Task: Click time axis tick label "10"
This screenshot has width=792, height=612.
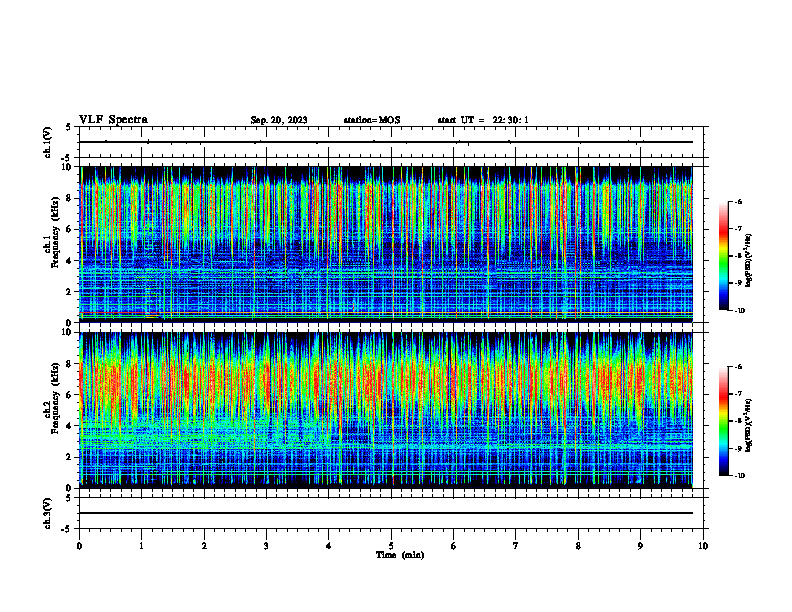Action: tap(703, 546)
